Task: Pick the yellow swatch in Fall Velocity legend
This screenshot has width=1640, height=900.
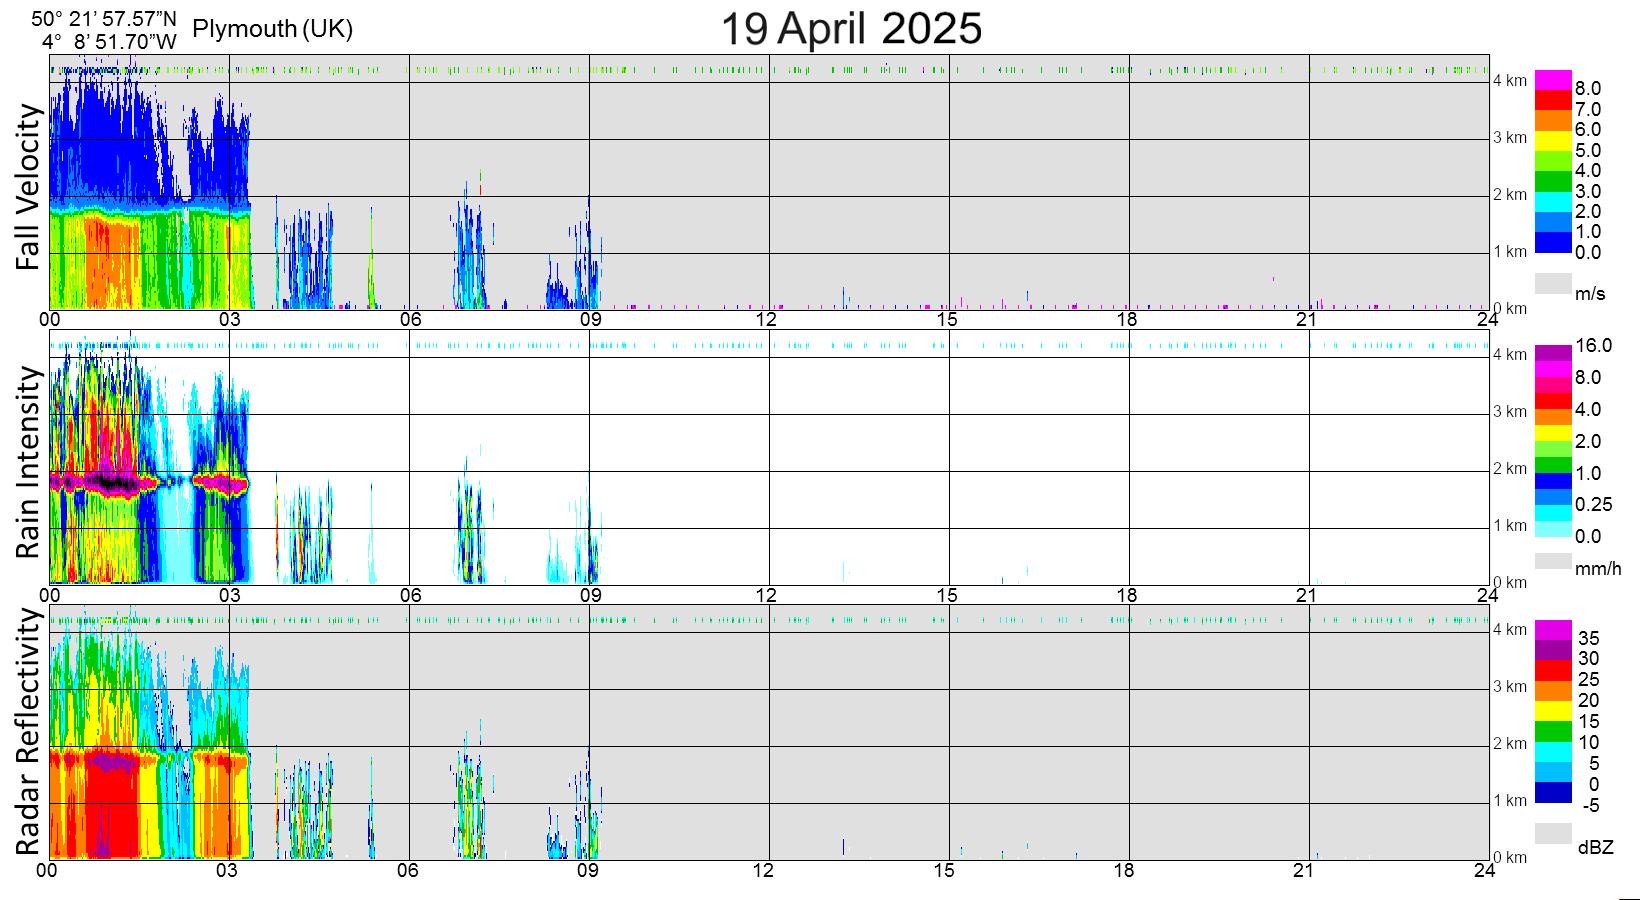Action: click(x=1554, y=141)
